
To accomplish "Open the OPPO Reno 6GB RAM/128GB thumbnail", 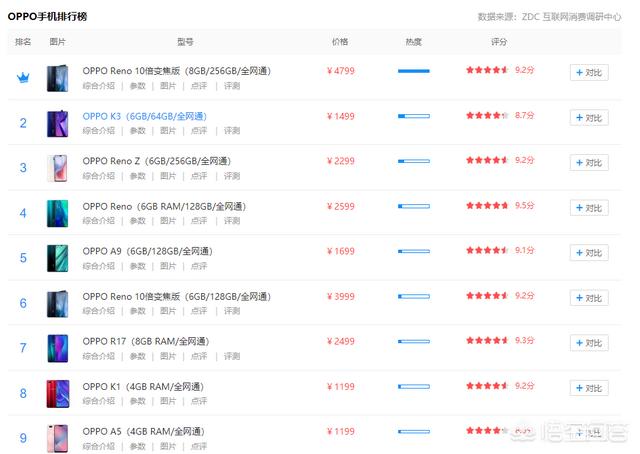I will [x=58, y=214].
